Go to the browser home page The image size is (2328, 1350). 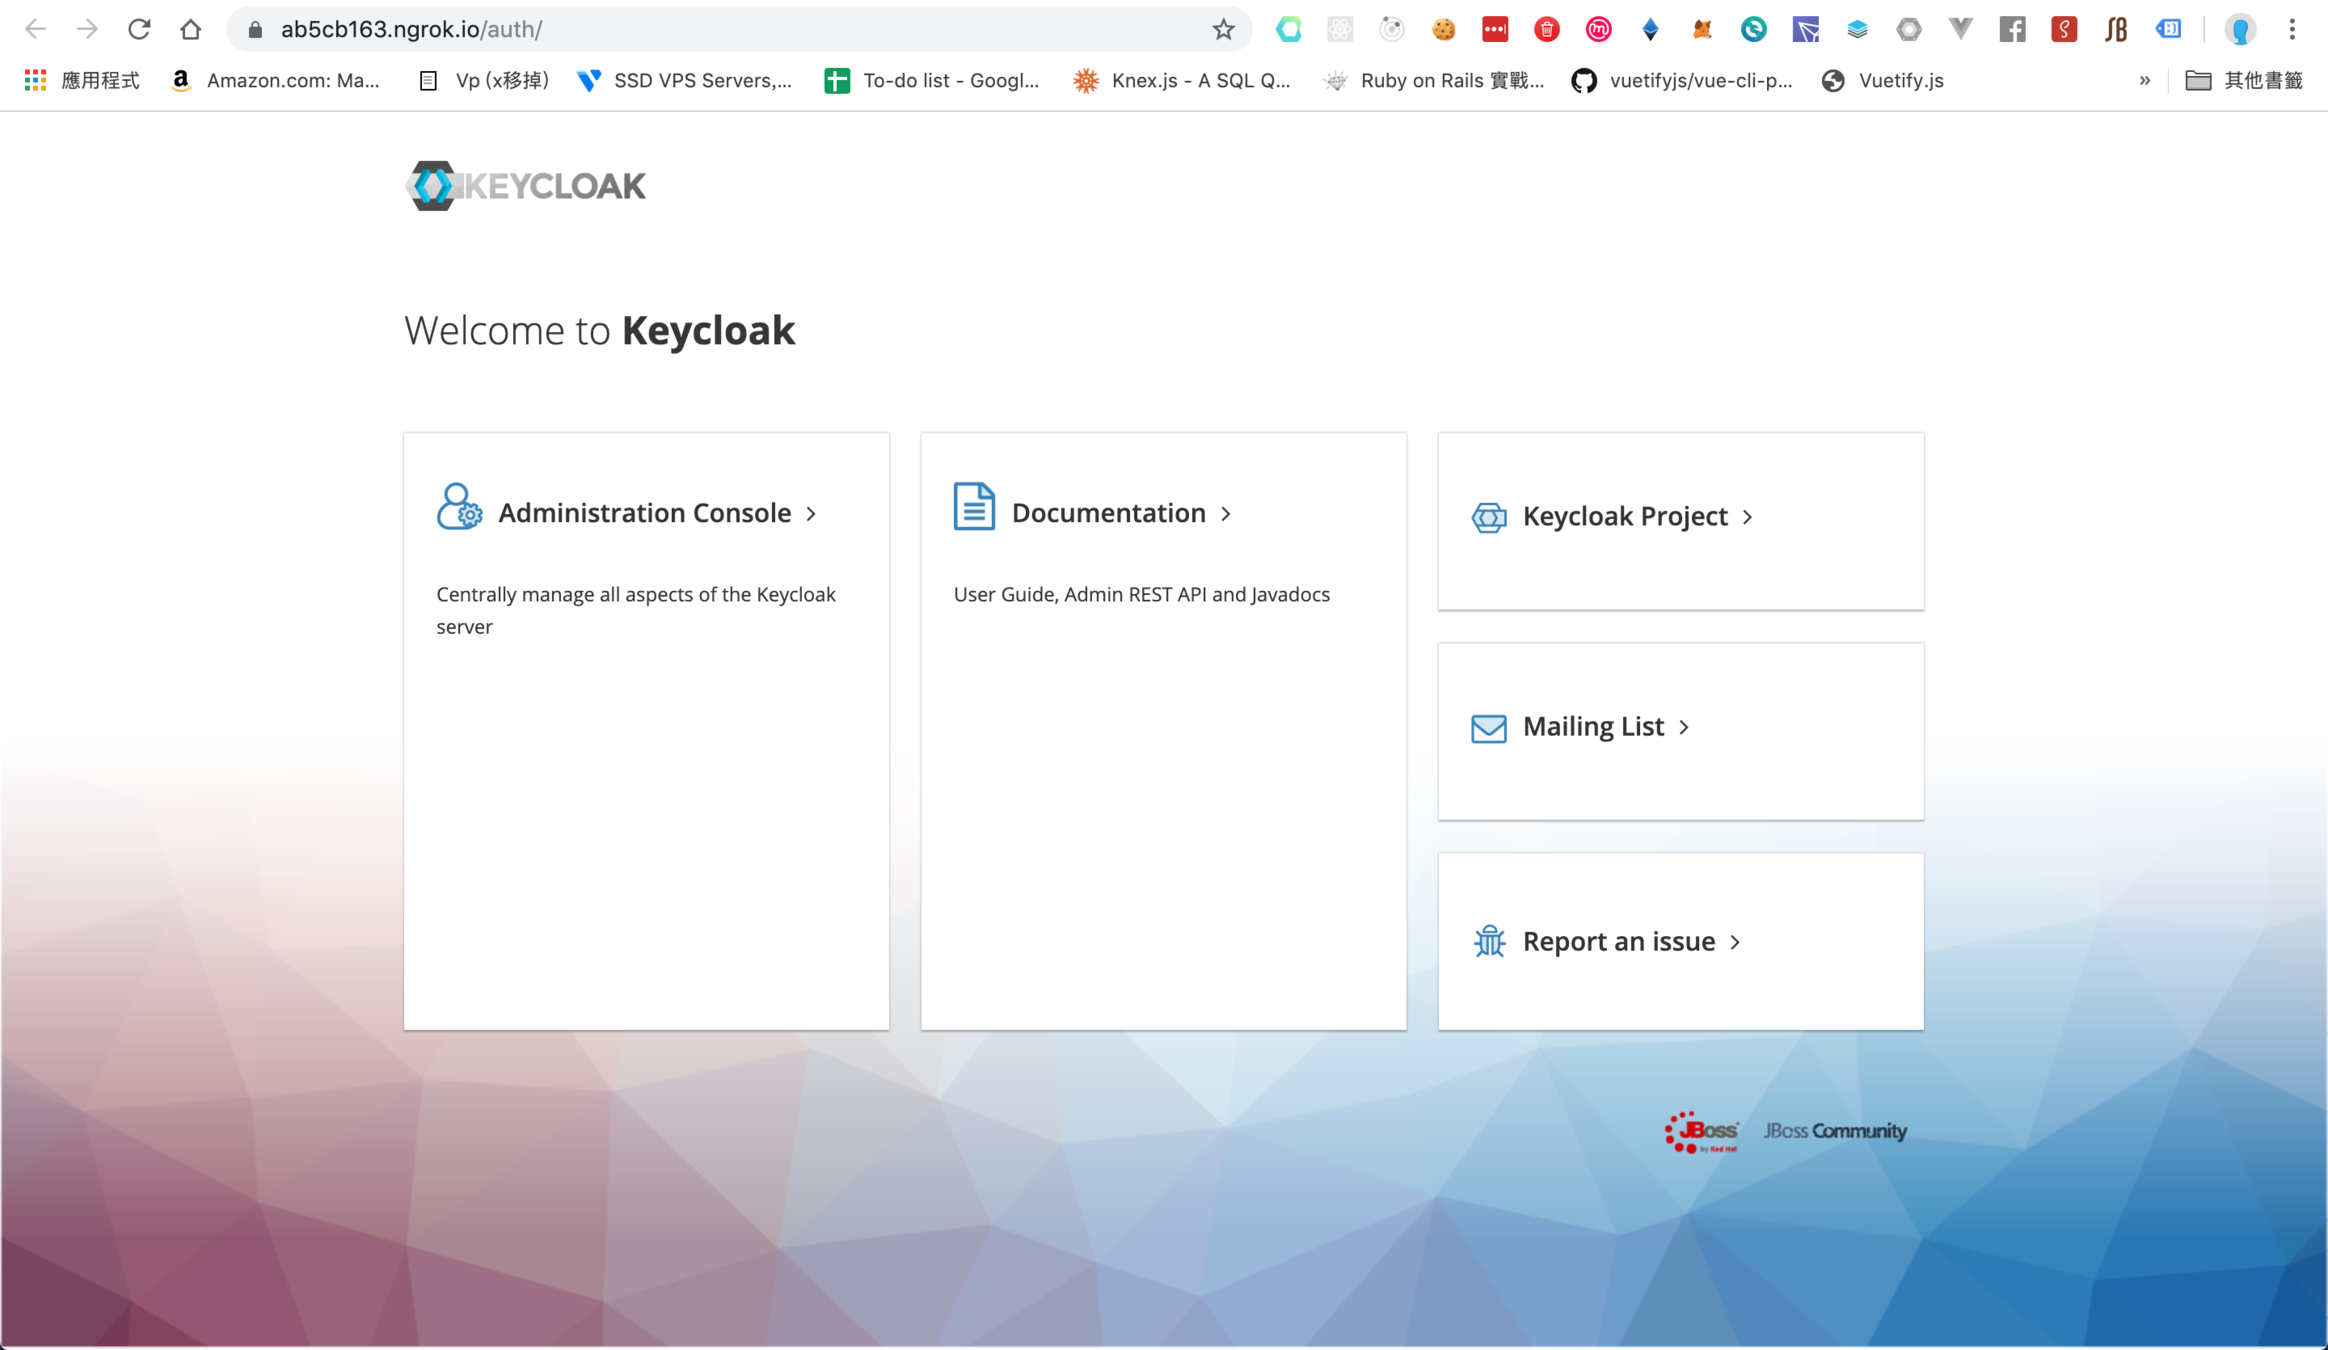[x=190, y=29]
